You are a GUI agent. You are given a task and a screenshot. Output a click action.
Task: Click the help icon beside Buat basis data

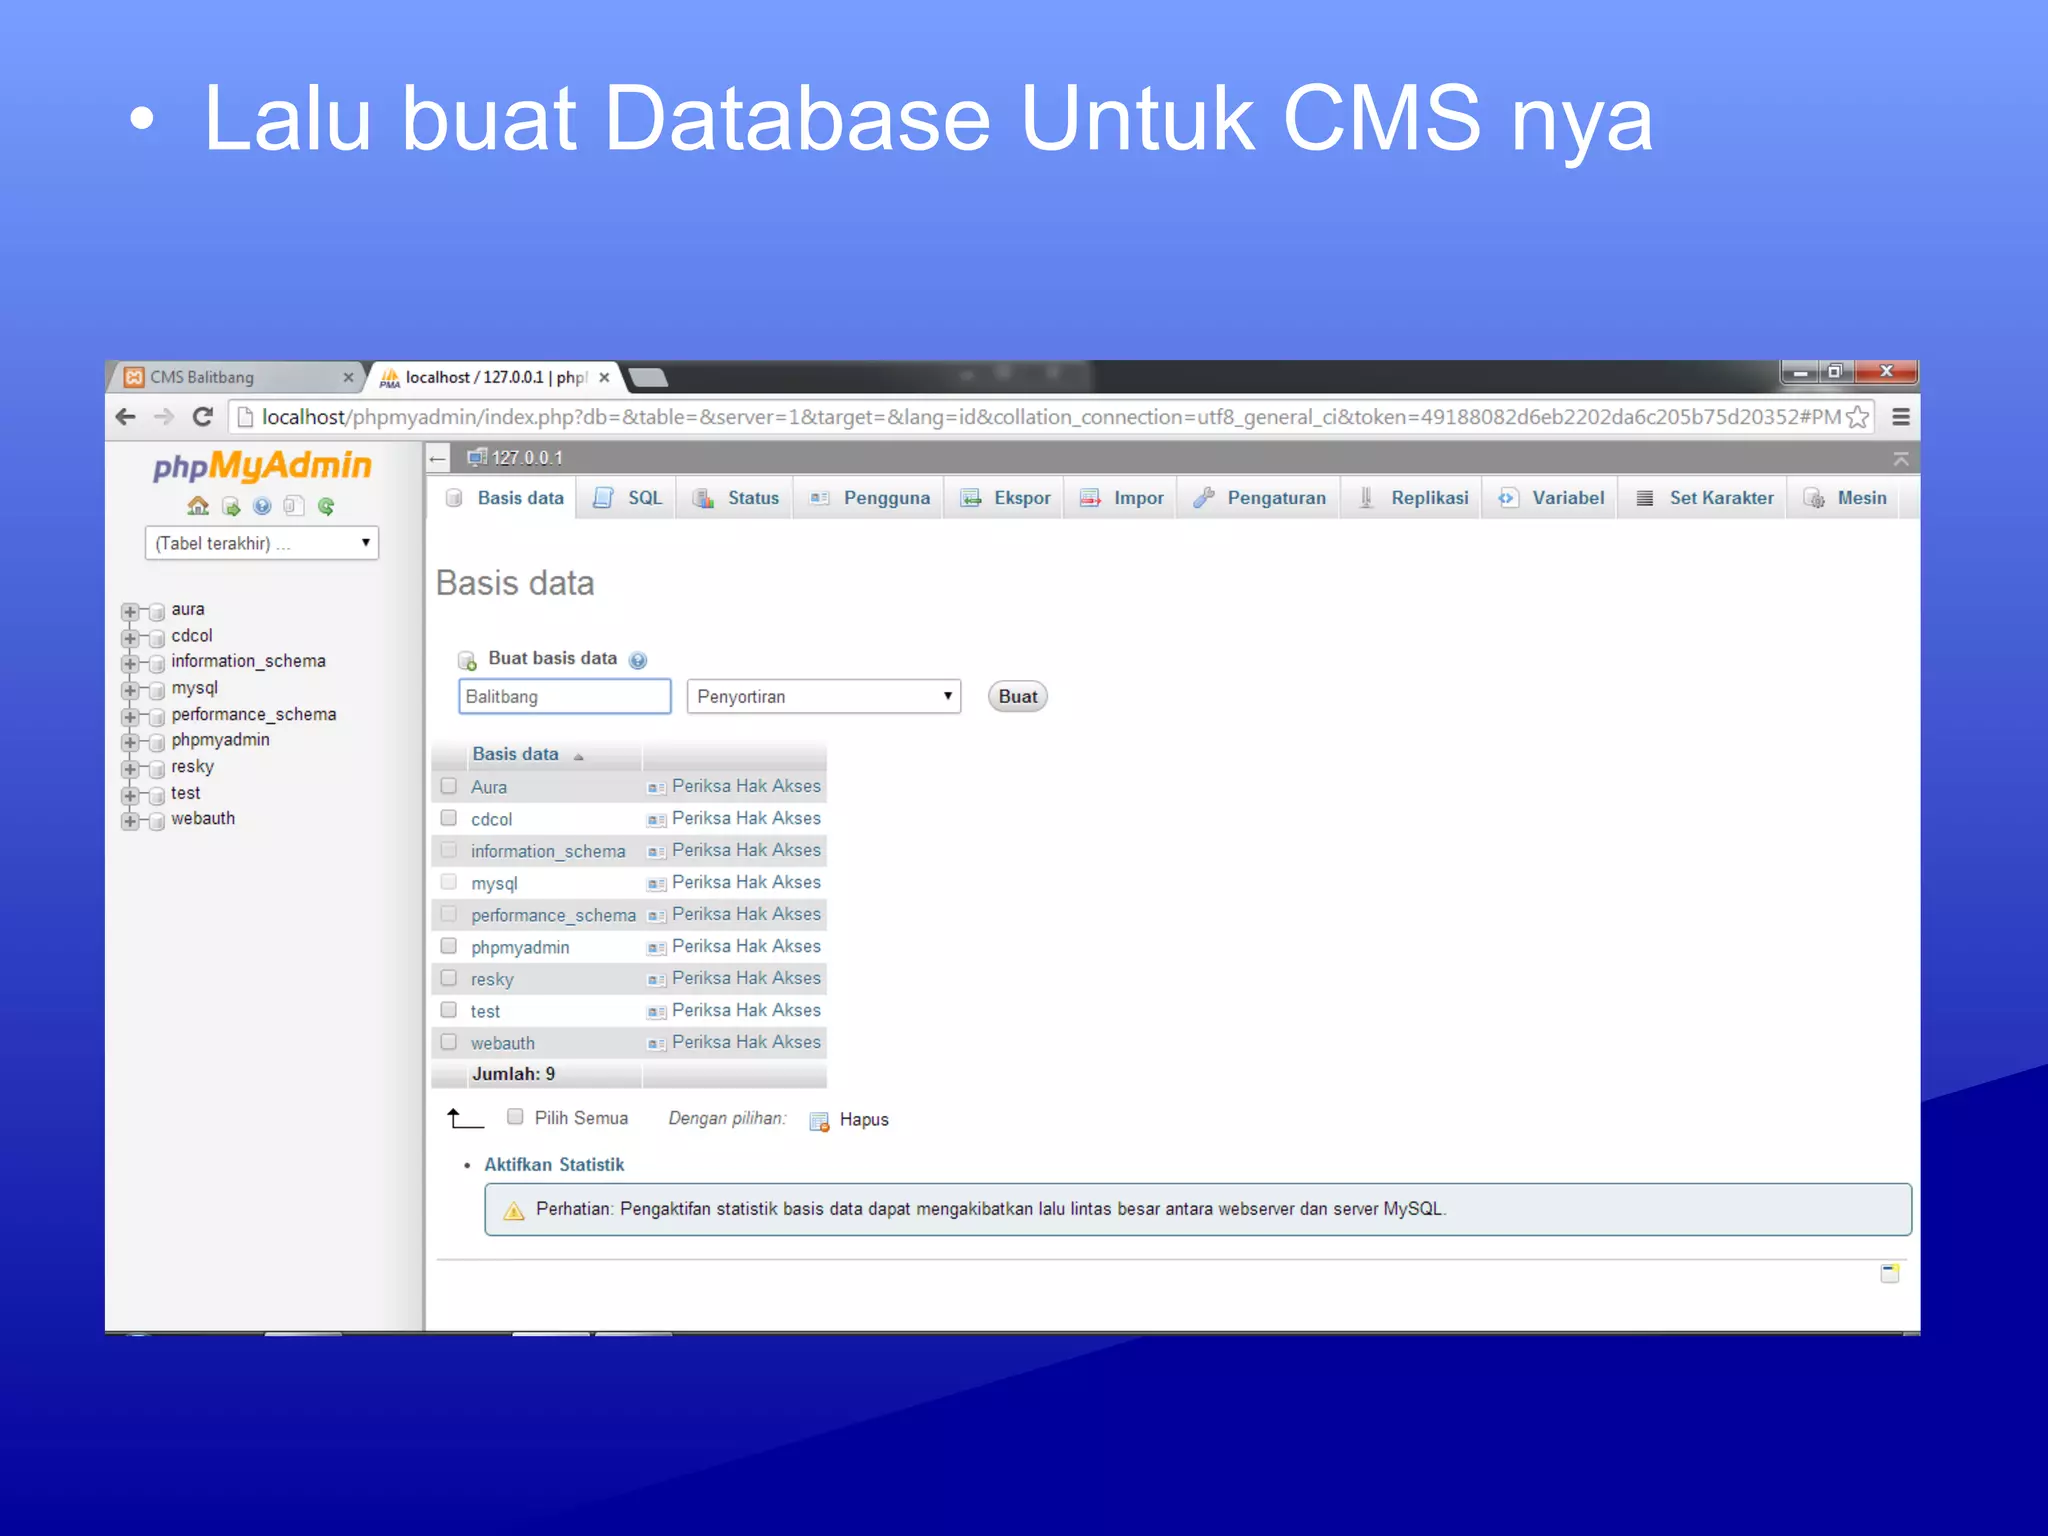click(x=638, y=660)
